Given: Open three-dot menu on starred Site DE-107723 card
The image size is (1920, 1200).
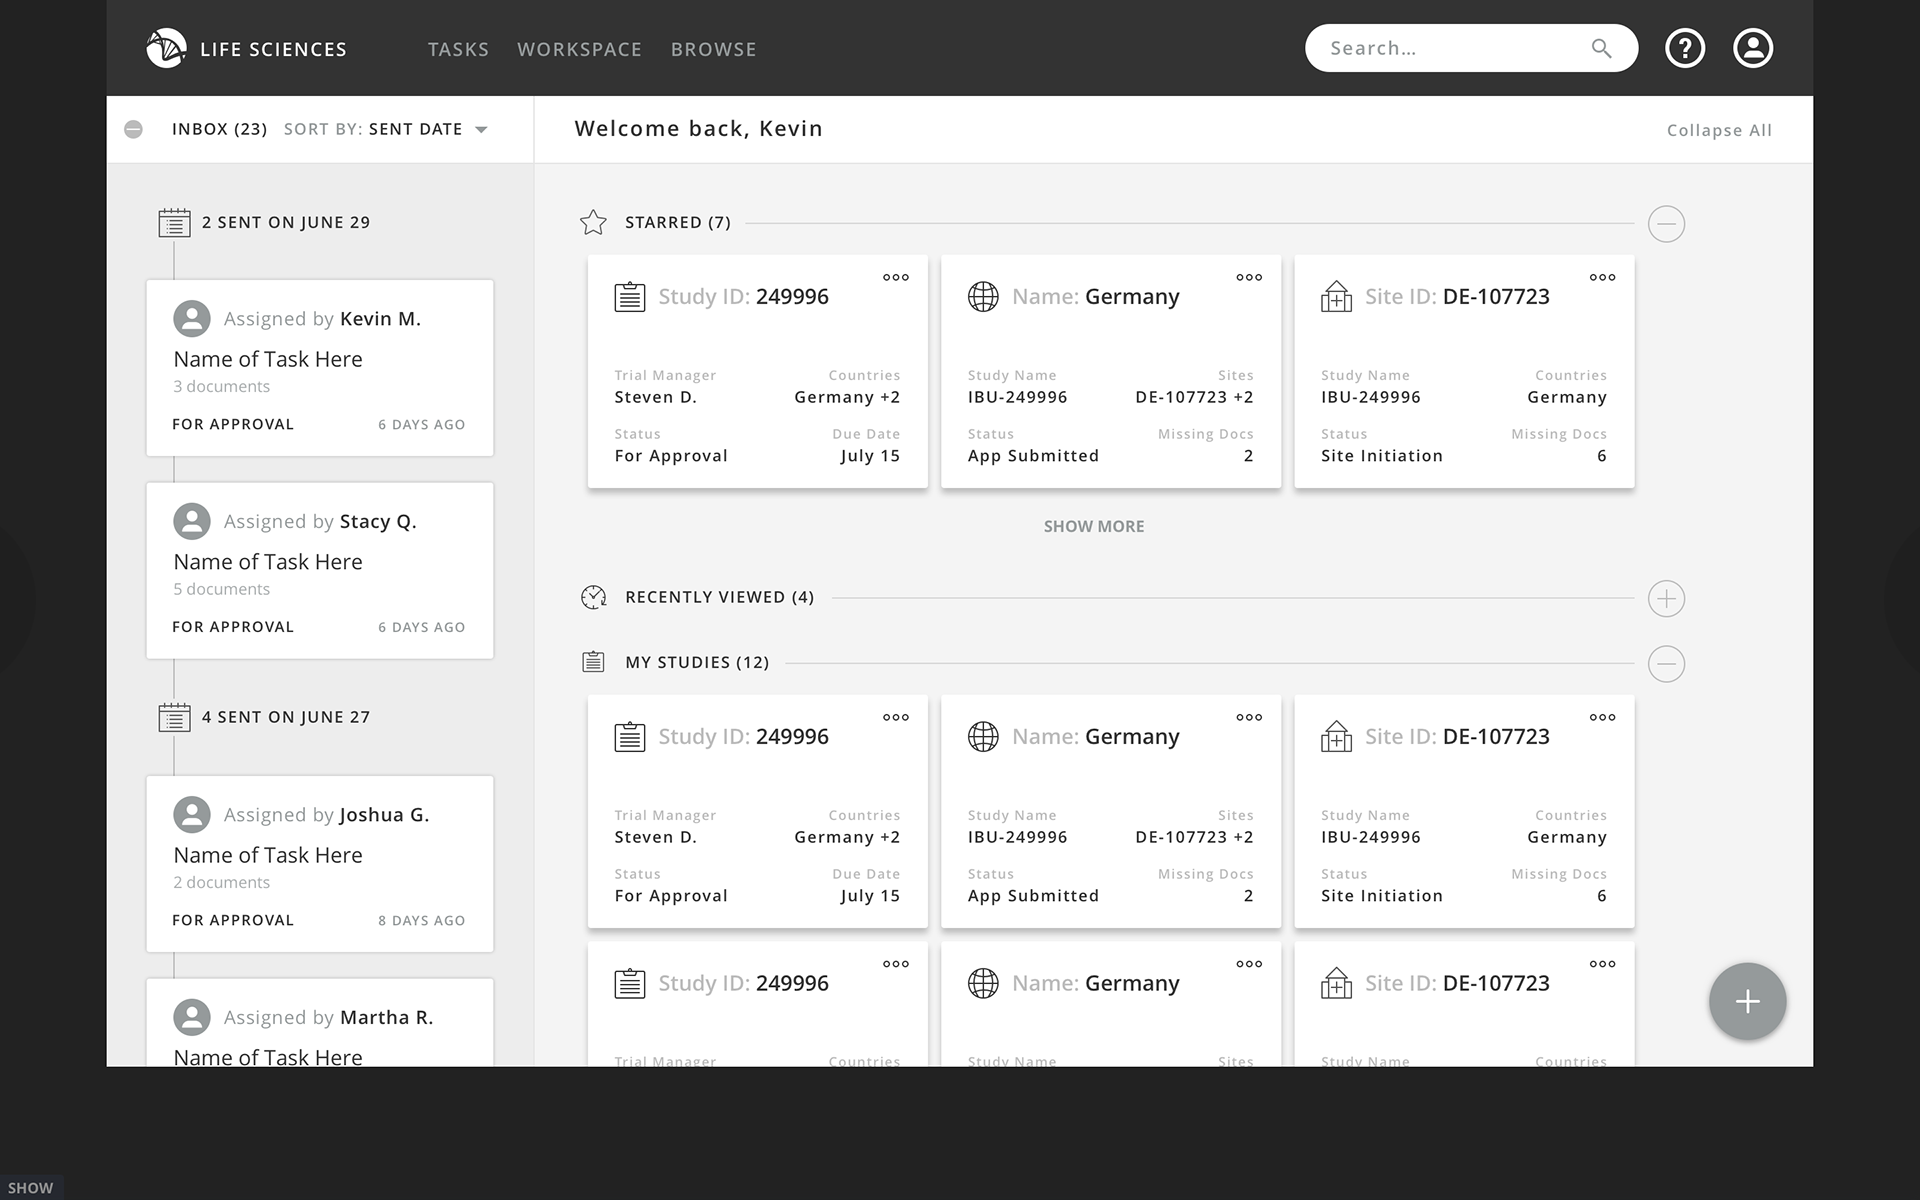Looking at the screenshot, I should coord(1601,277).
